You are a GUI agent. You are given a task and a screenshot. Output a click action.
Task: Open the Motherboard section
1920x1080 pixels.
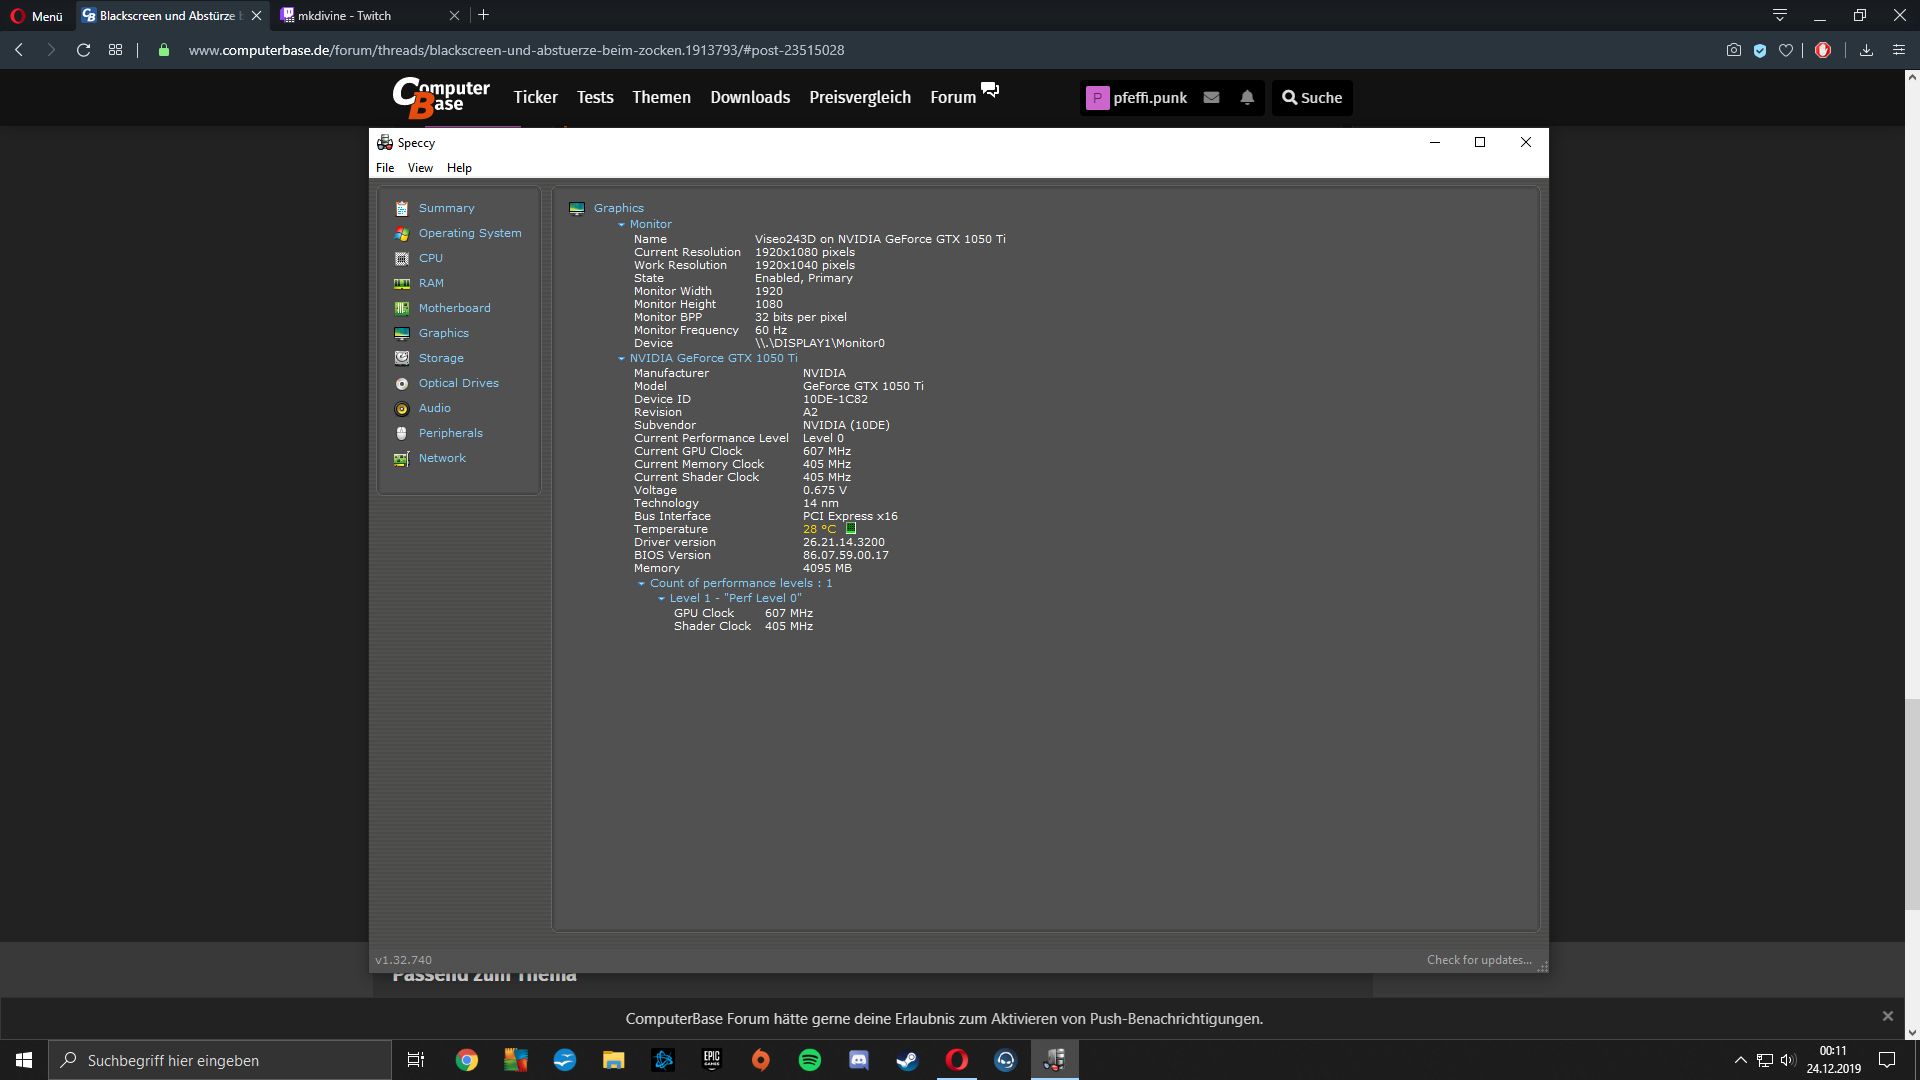[454, 308]
